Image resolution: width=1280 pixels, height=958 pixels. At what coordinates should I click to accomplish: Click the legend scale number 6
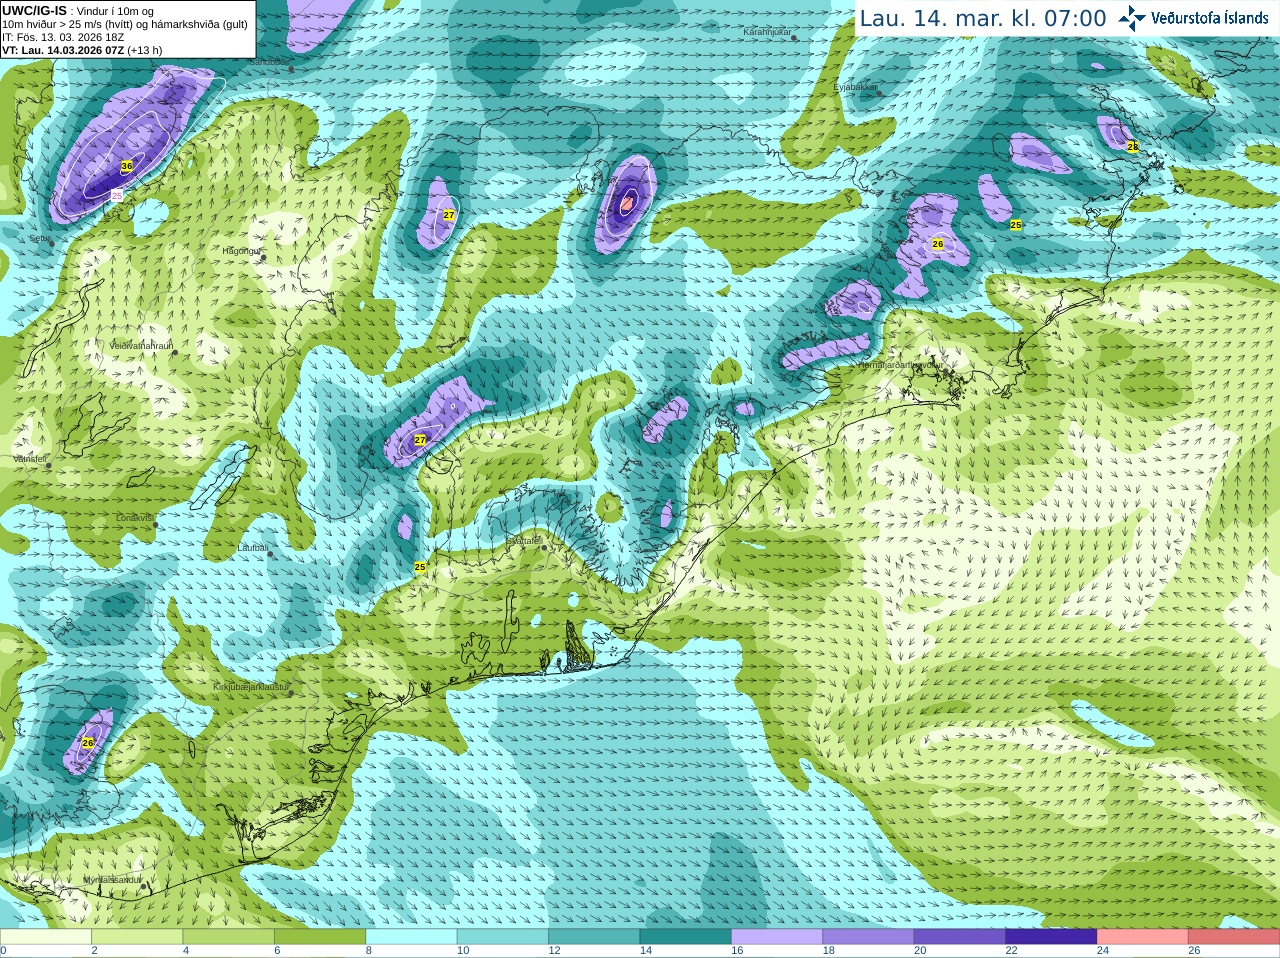tap(277, 951)
